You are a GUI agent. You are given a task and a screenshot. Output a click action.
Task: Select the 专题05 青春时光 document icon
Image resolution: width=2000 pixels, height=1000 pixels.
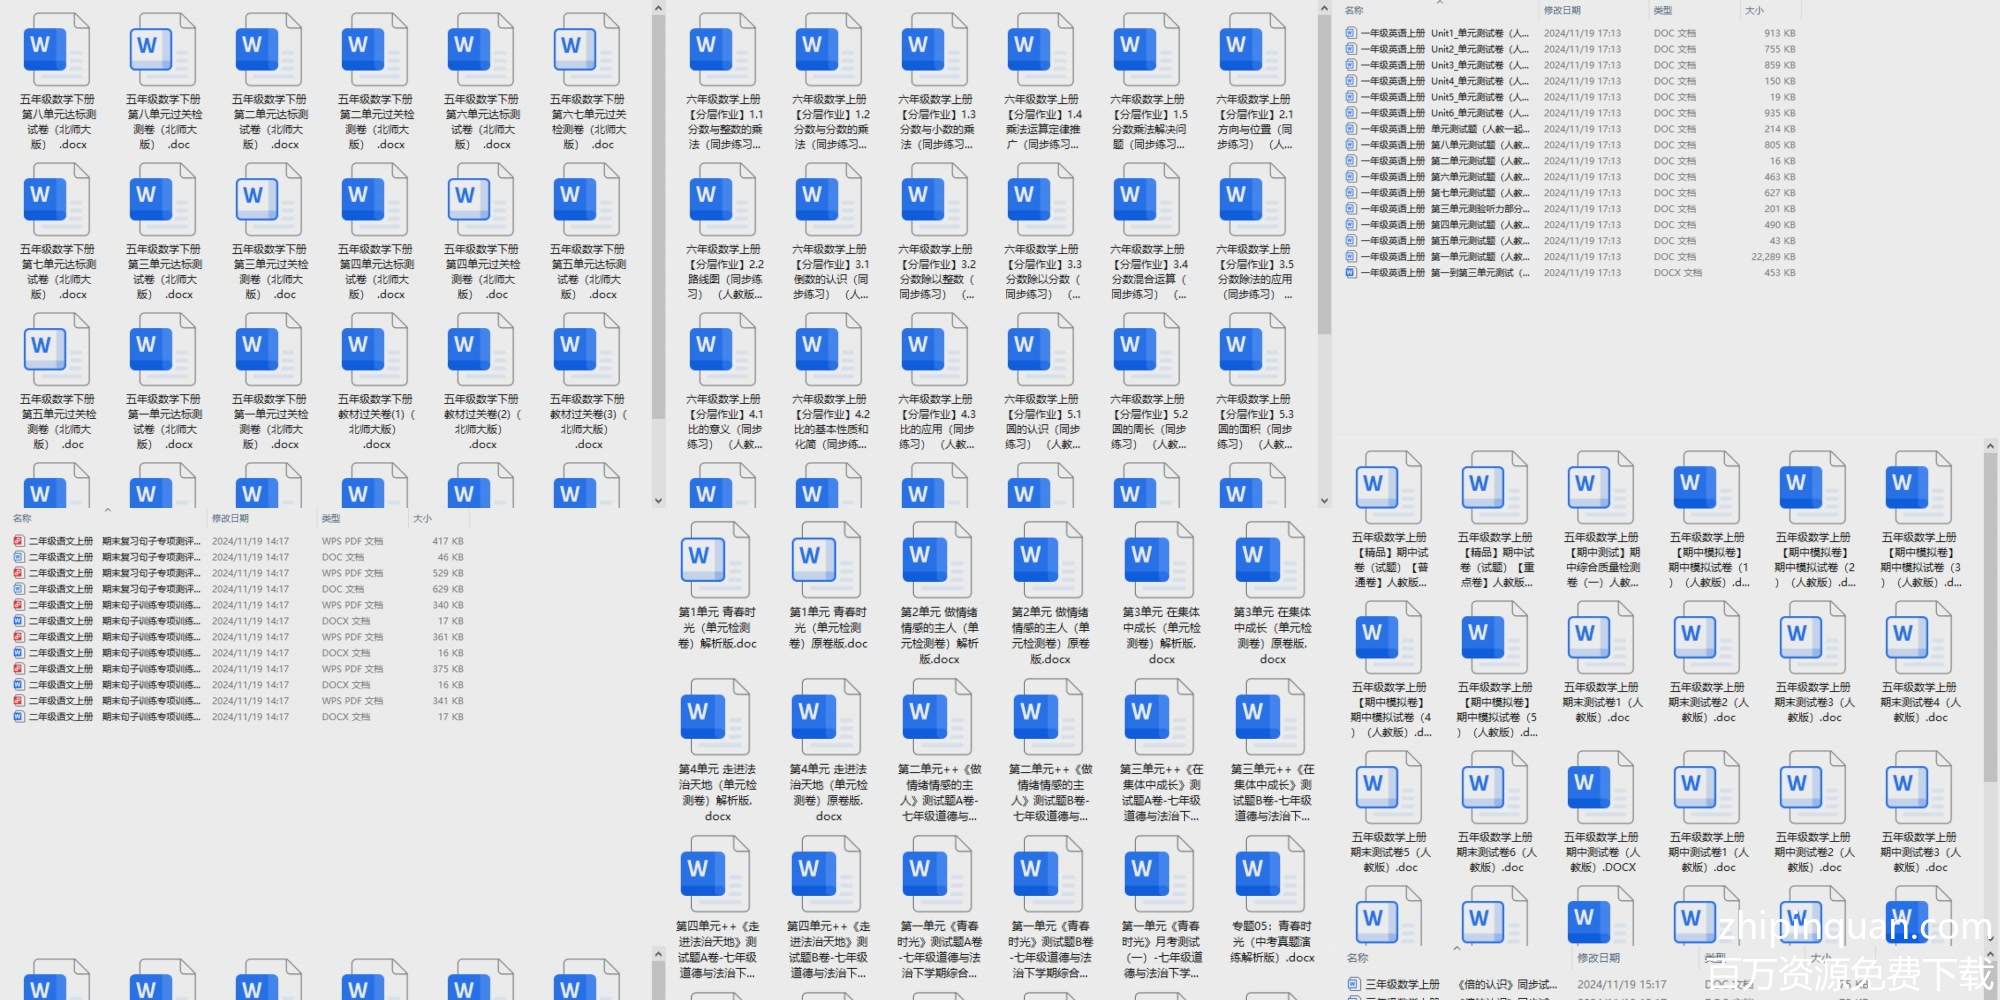point(1272,875)
